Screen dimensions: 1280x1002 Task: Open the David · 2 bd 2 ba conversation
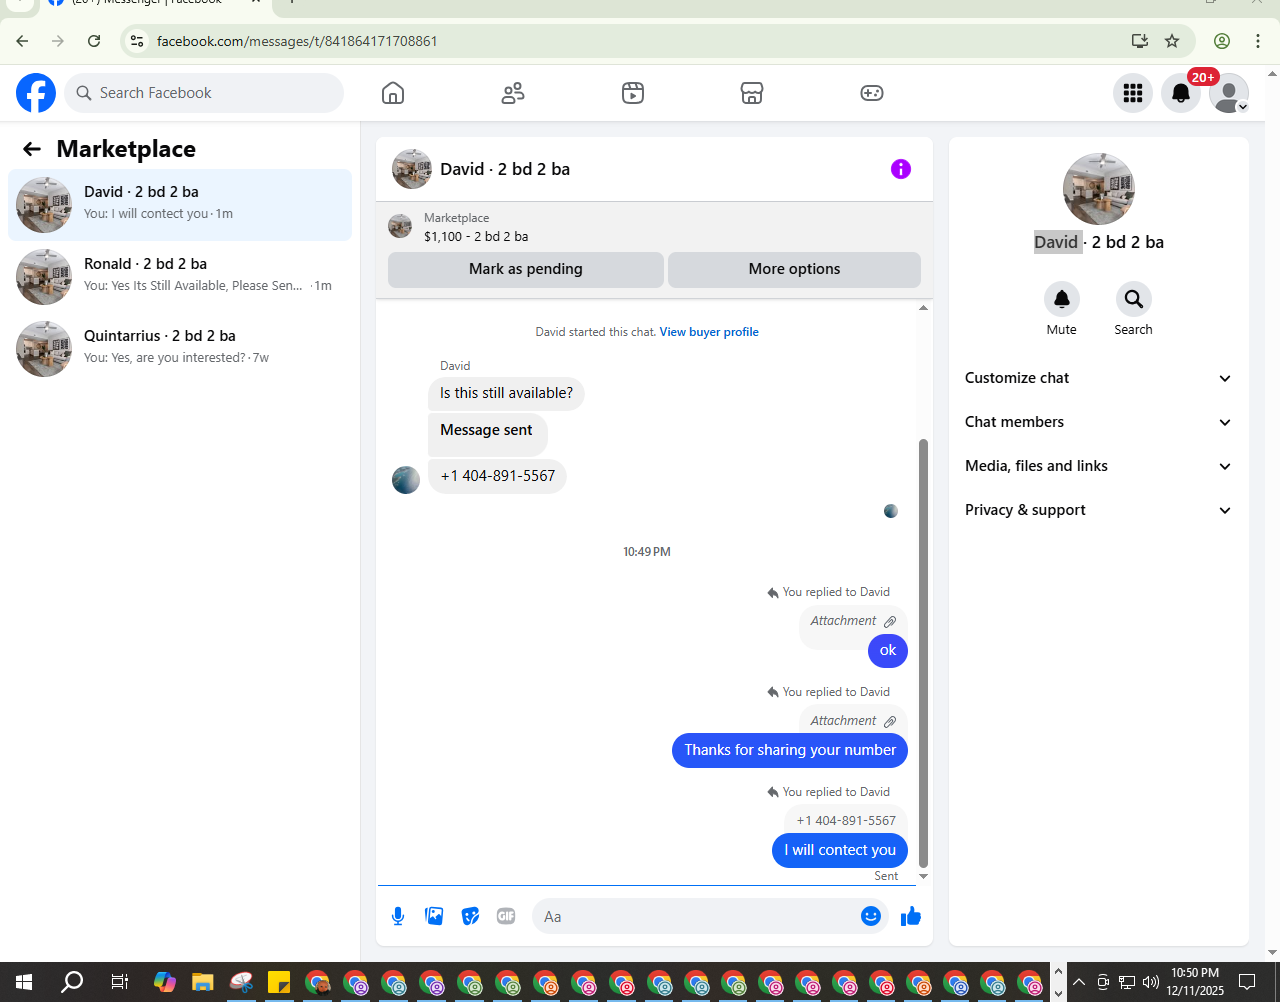(x=180, y=205)
